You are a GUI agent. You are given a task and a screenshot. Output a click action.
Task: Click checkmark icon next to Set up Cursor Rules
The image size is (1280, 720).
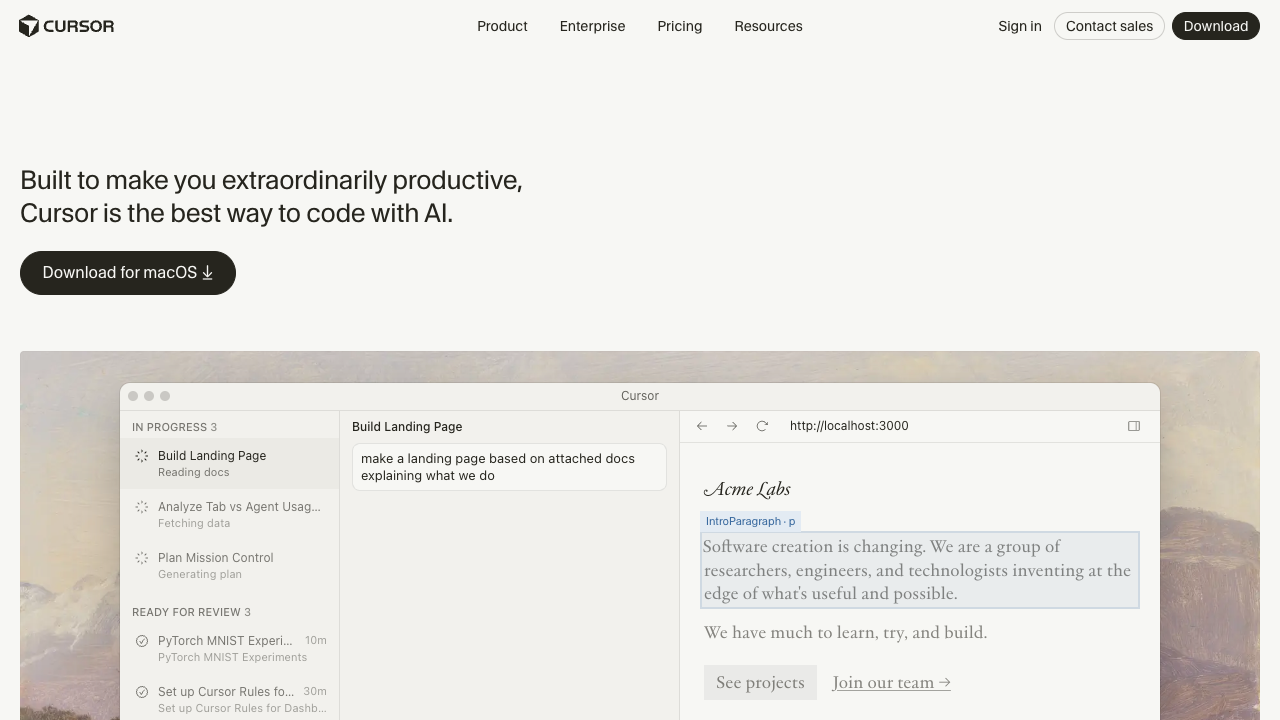point(142,692)
